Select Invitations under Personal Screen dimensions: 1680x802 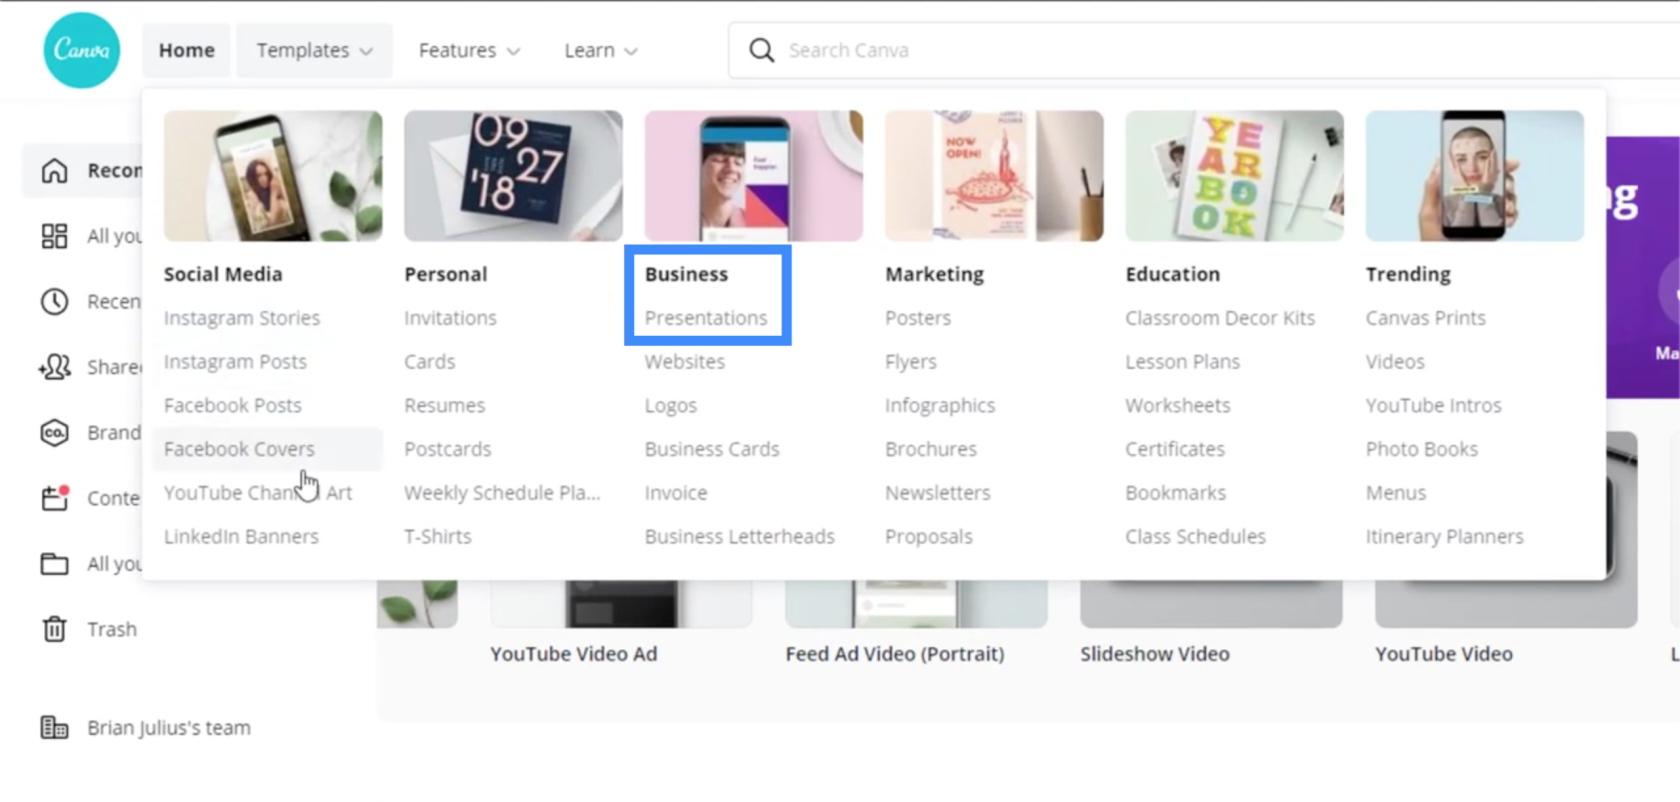click(450, 318)
